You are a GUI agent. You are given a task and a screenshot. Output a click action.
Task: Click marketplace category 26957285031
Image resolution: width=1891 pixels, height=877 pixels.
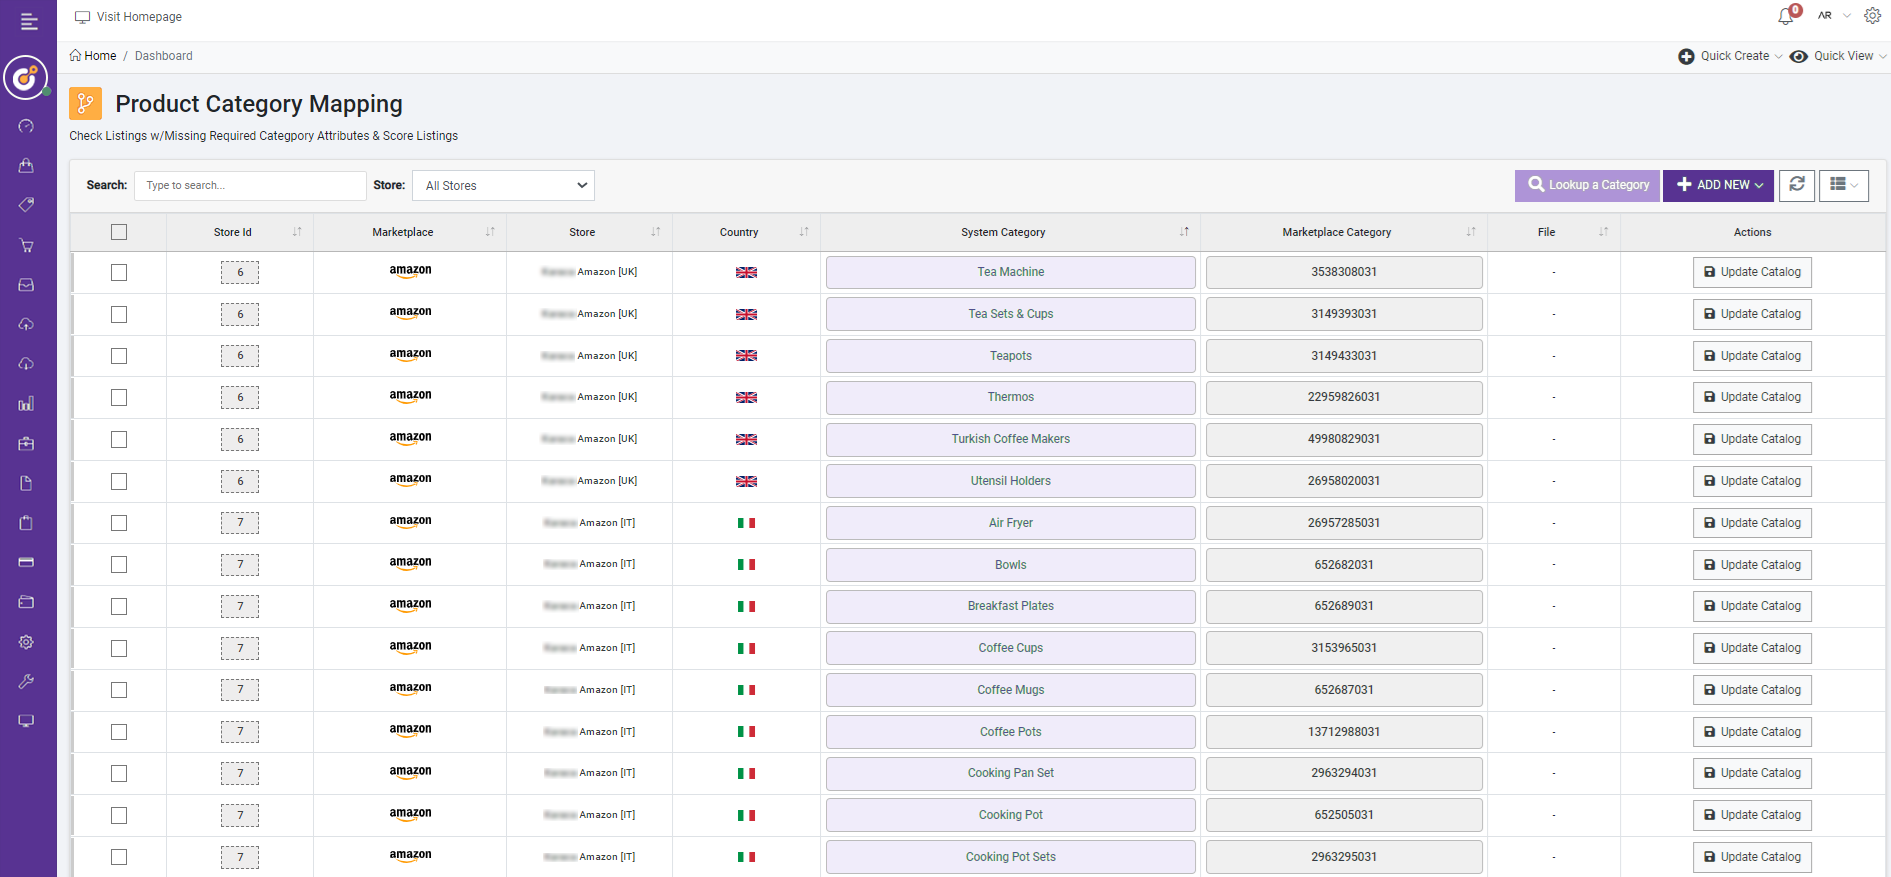tap(1344, 523)
